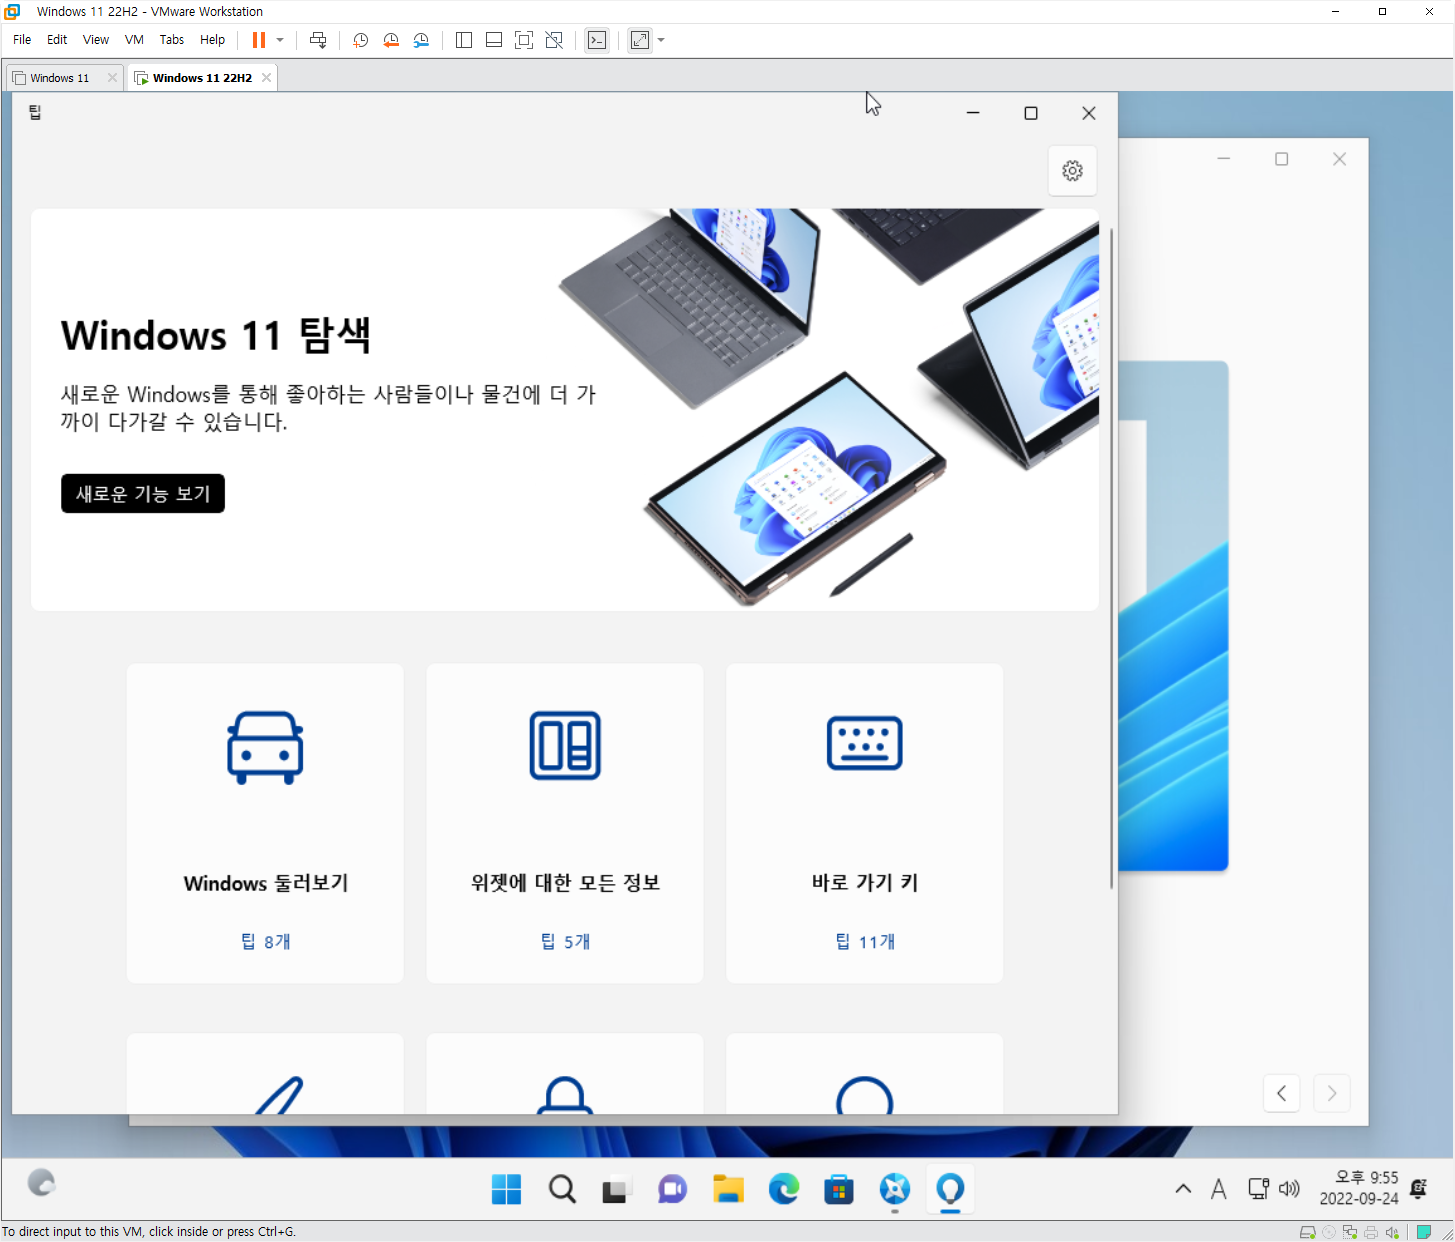Close the Windows 11 tab
1455x1242 pixels.
pyautogui.click(x=112, y=78)
